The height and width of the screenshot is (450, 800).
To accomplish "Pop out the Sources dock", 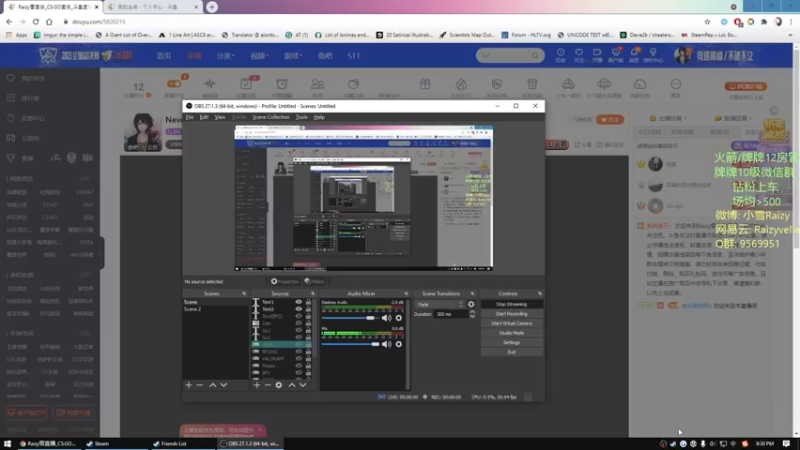I will (x=312, y=294).
